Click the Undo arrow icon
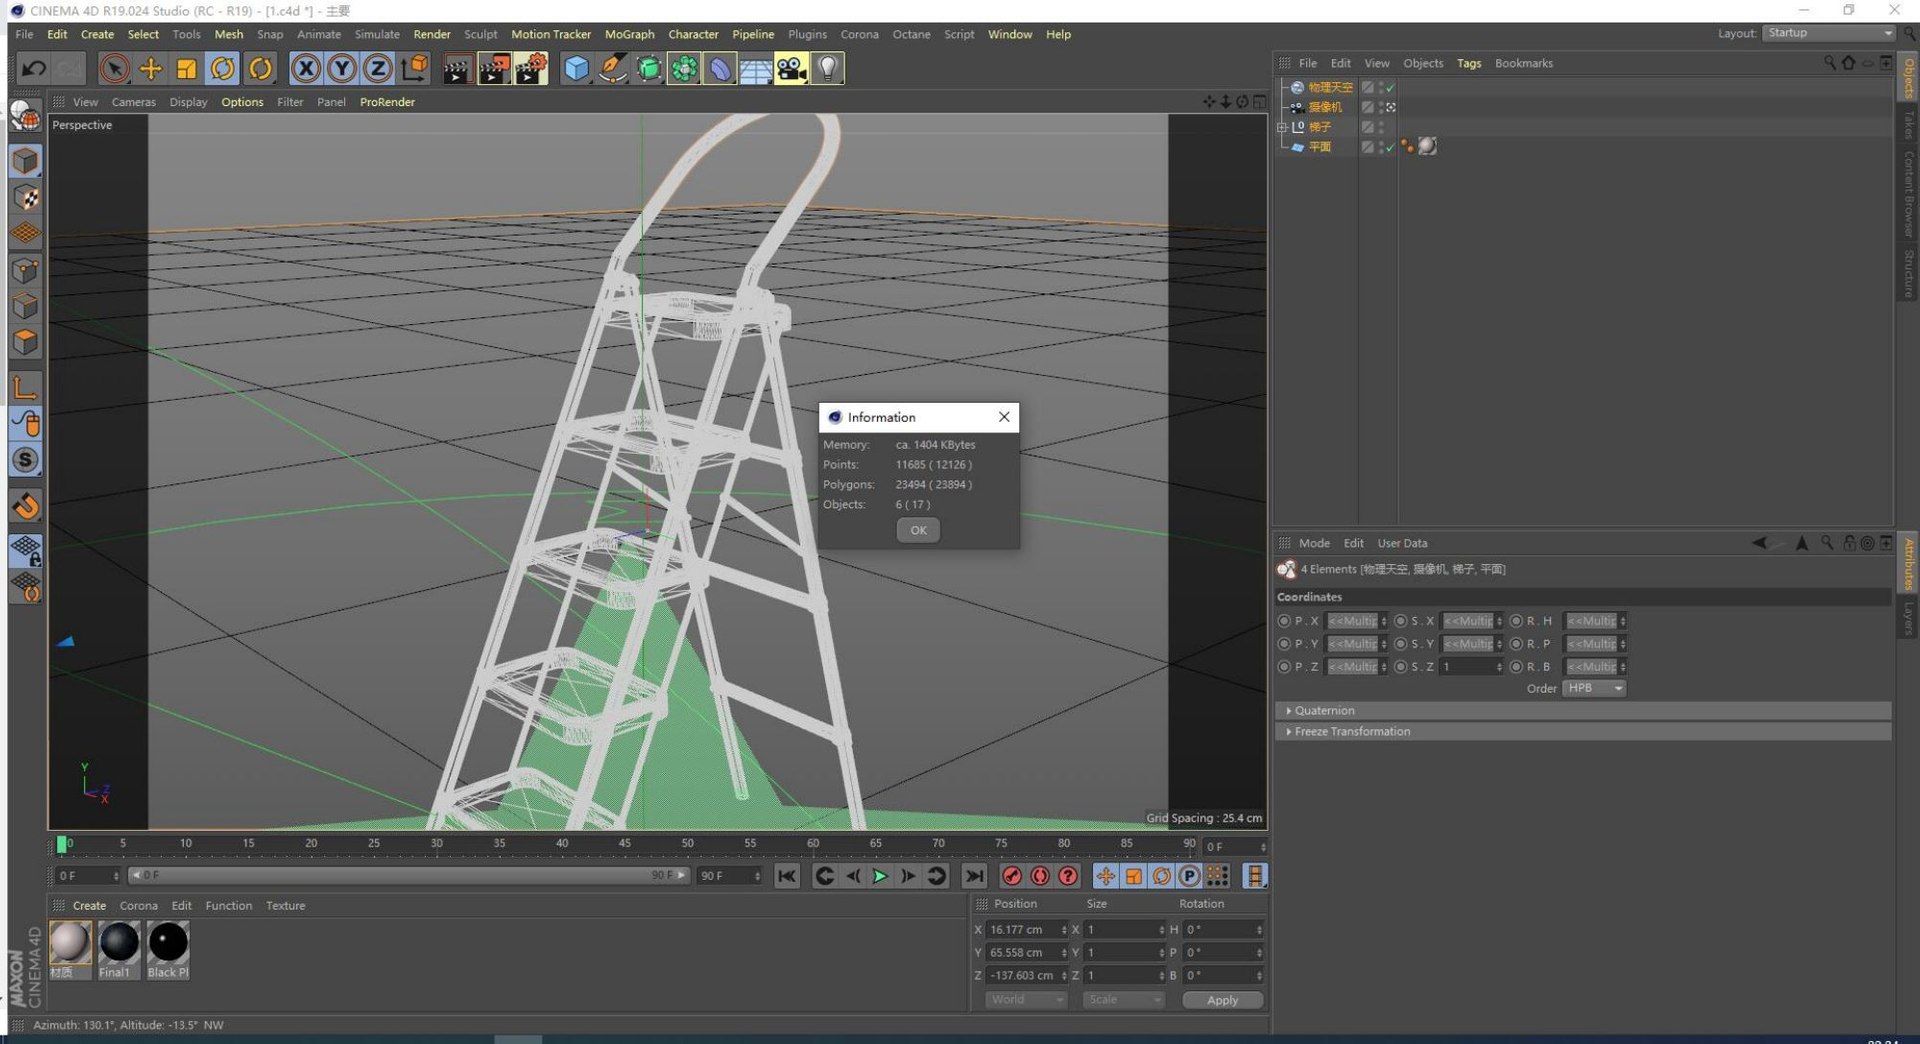1920x1044 pixels. point(34,69)
